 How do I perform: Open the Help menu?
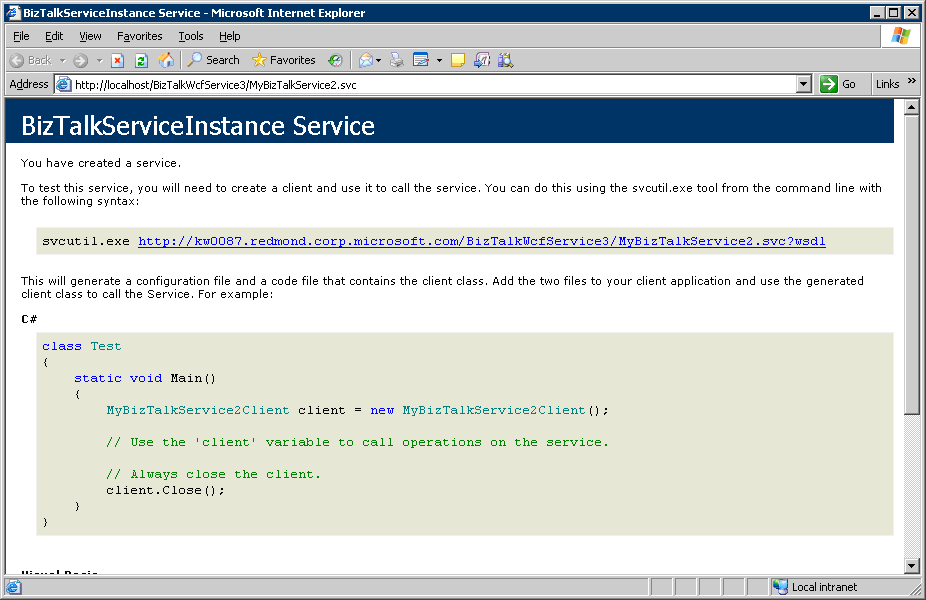click(x=230, y=36)
